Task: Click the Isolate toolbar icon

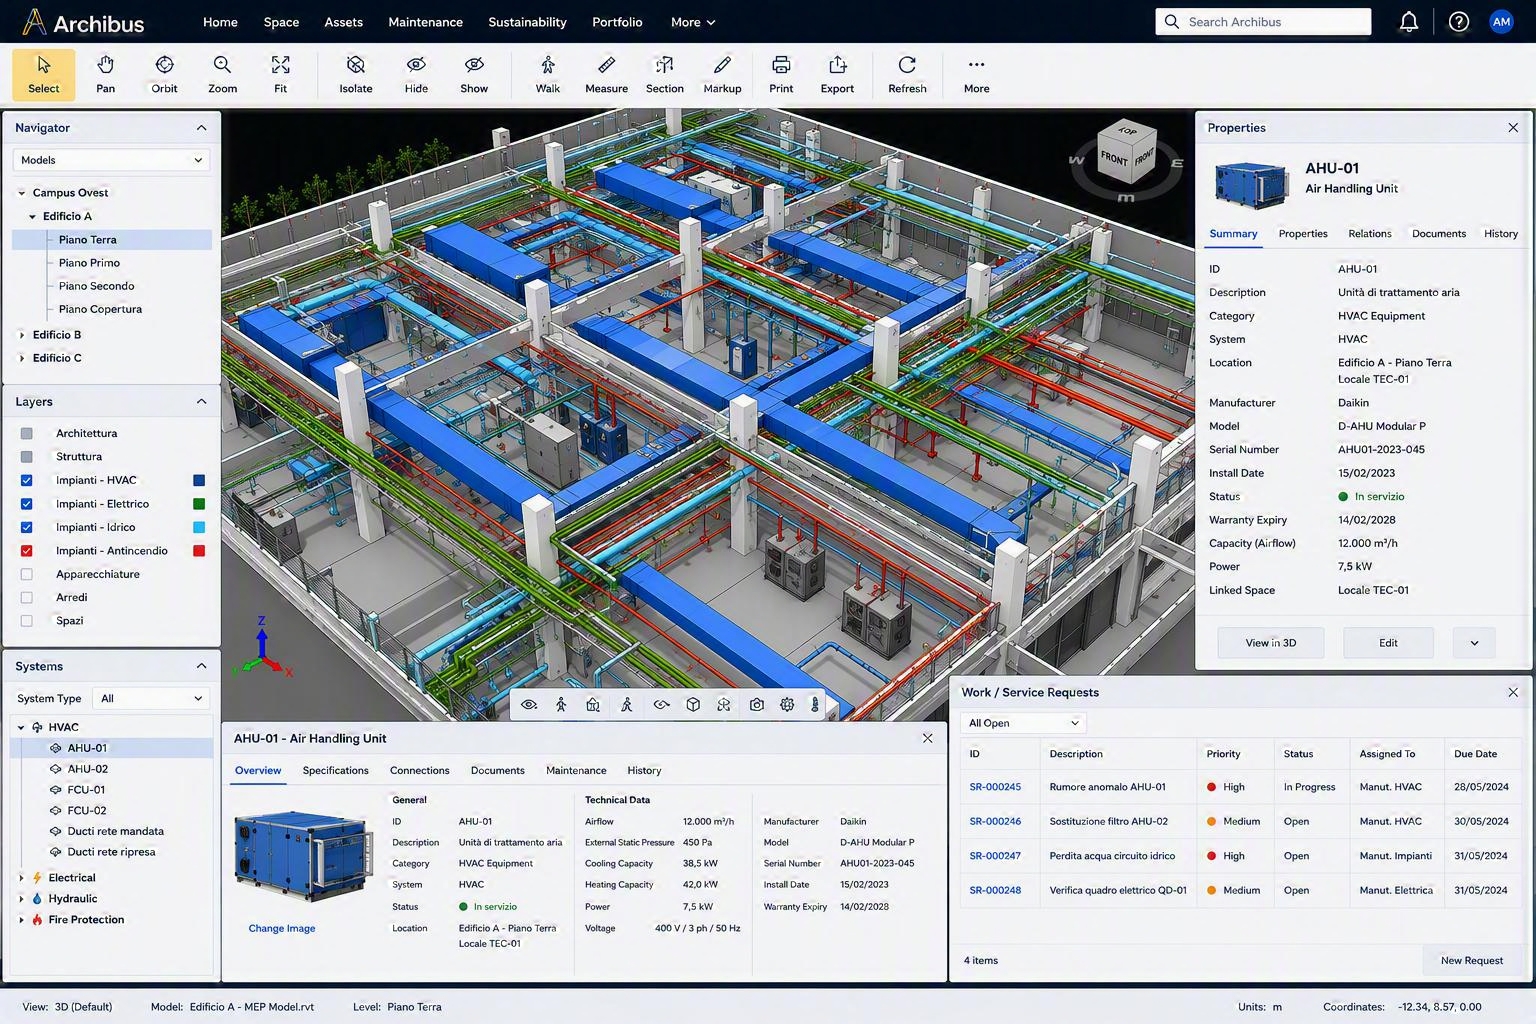Action: tap(355, 75)
